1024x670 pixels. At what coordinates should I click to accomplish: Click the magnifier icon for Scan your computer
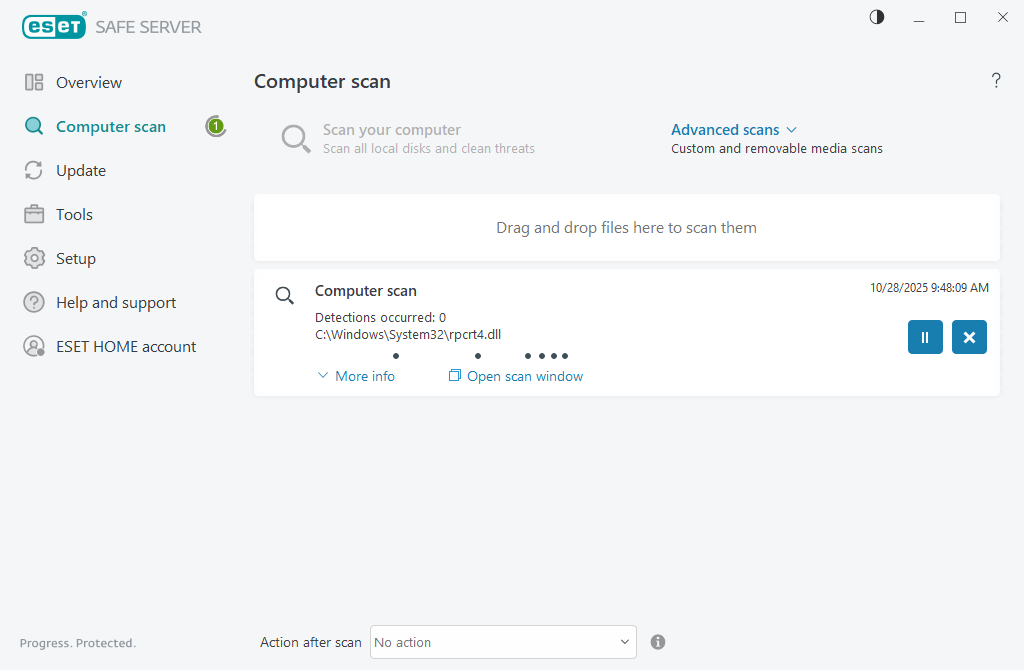(x=296, y=139)
